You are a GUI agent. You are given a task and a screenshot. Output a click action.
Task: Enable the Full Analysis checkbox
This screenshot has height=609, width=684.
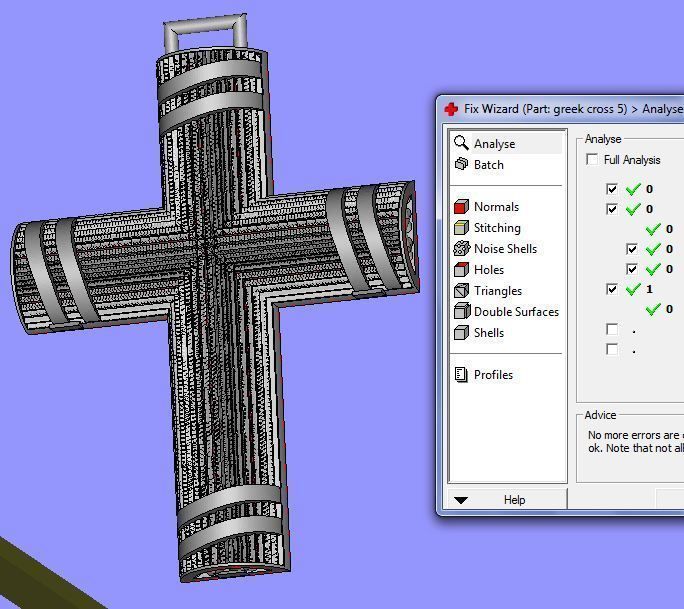click(x=592, y=159)
